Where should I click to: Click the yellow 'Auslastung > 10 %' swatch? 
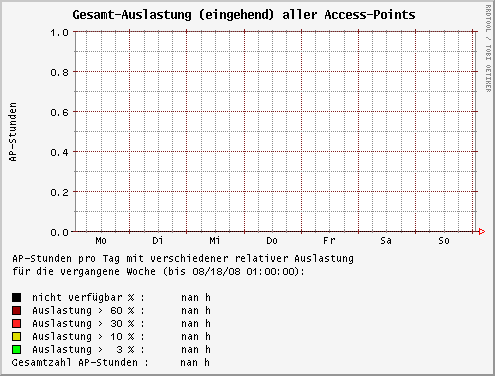(16, 336)
